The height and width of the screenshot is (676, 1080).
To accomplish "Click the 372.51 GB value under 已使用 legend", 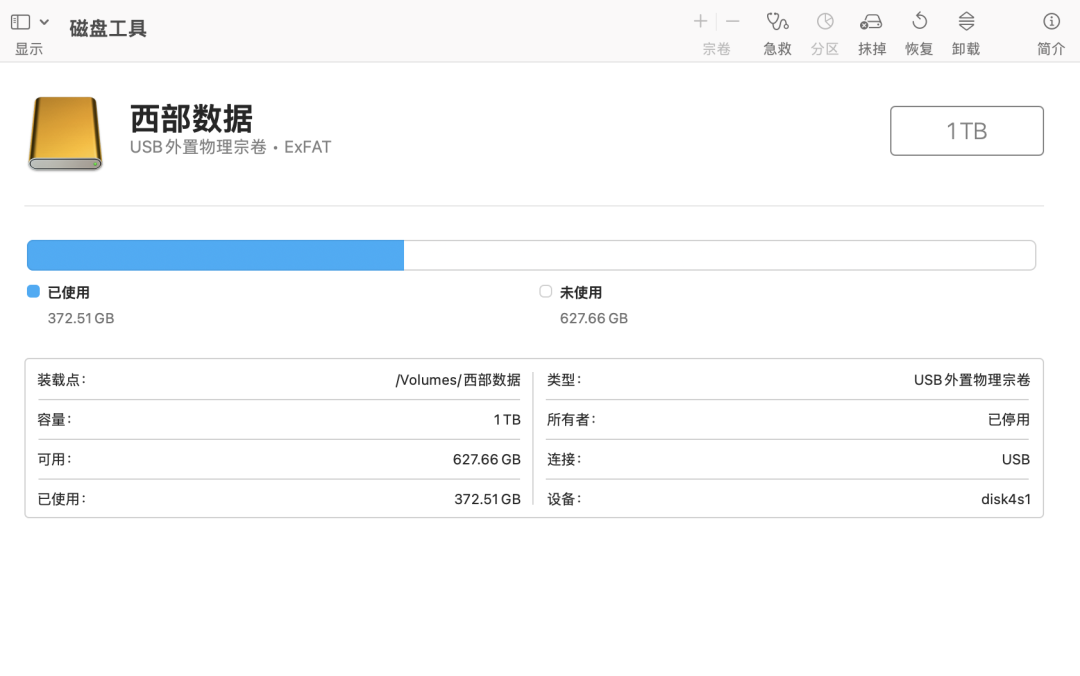I will tap(81, 318).
